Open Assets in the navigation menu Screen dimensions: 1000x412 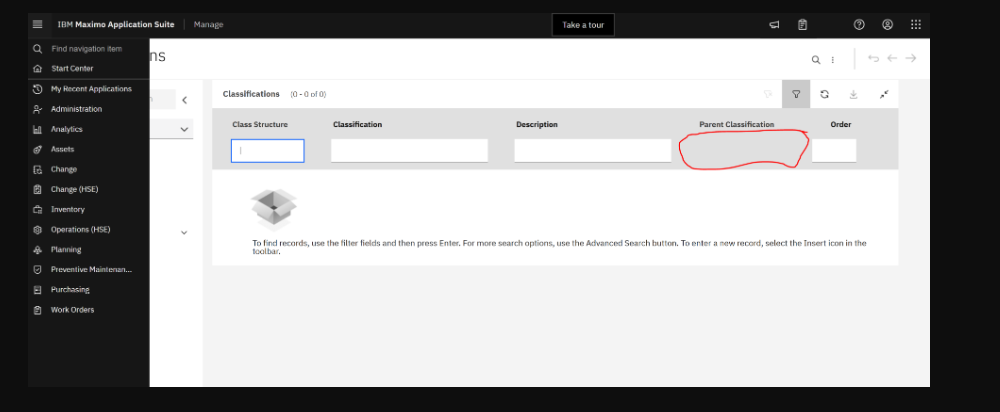pyautogui.click(x=62, y=149)
